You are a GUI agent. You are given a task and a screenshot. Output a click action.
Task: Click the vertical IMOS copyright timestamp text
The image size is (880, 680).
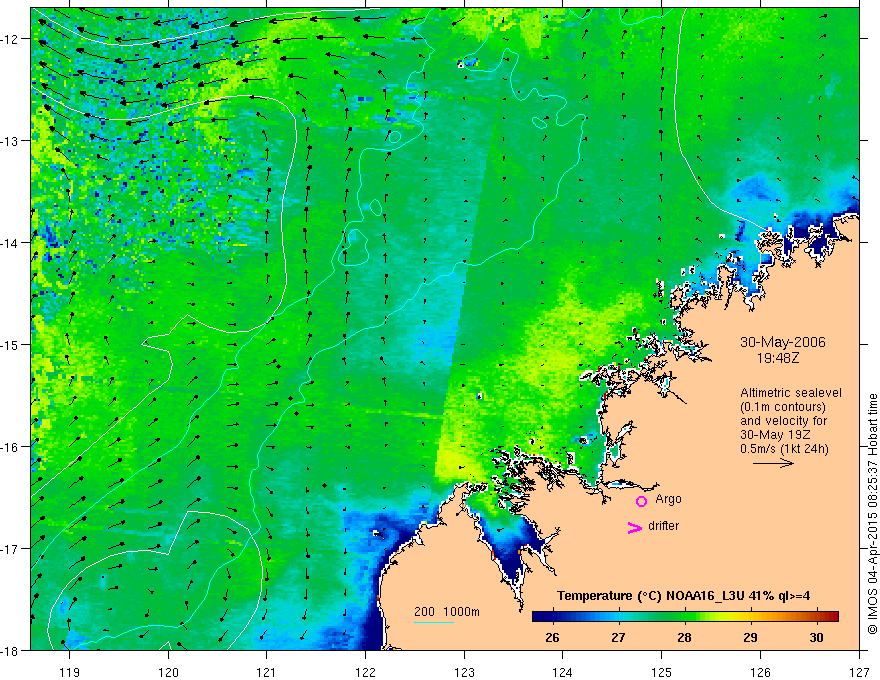pyautogui.click(x=873, y=514)
